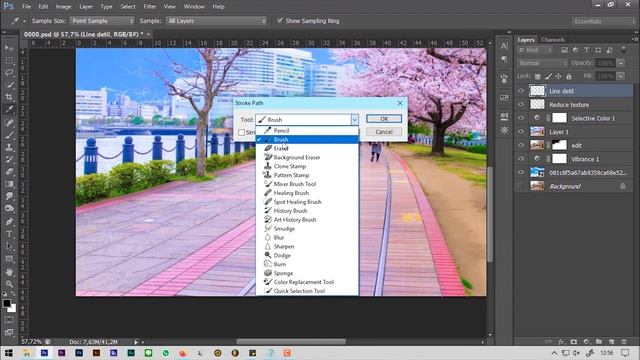Choose Smudge from the tool list
The image size is (640, 360).
click(x=307, y=229)
